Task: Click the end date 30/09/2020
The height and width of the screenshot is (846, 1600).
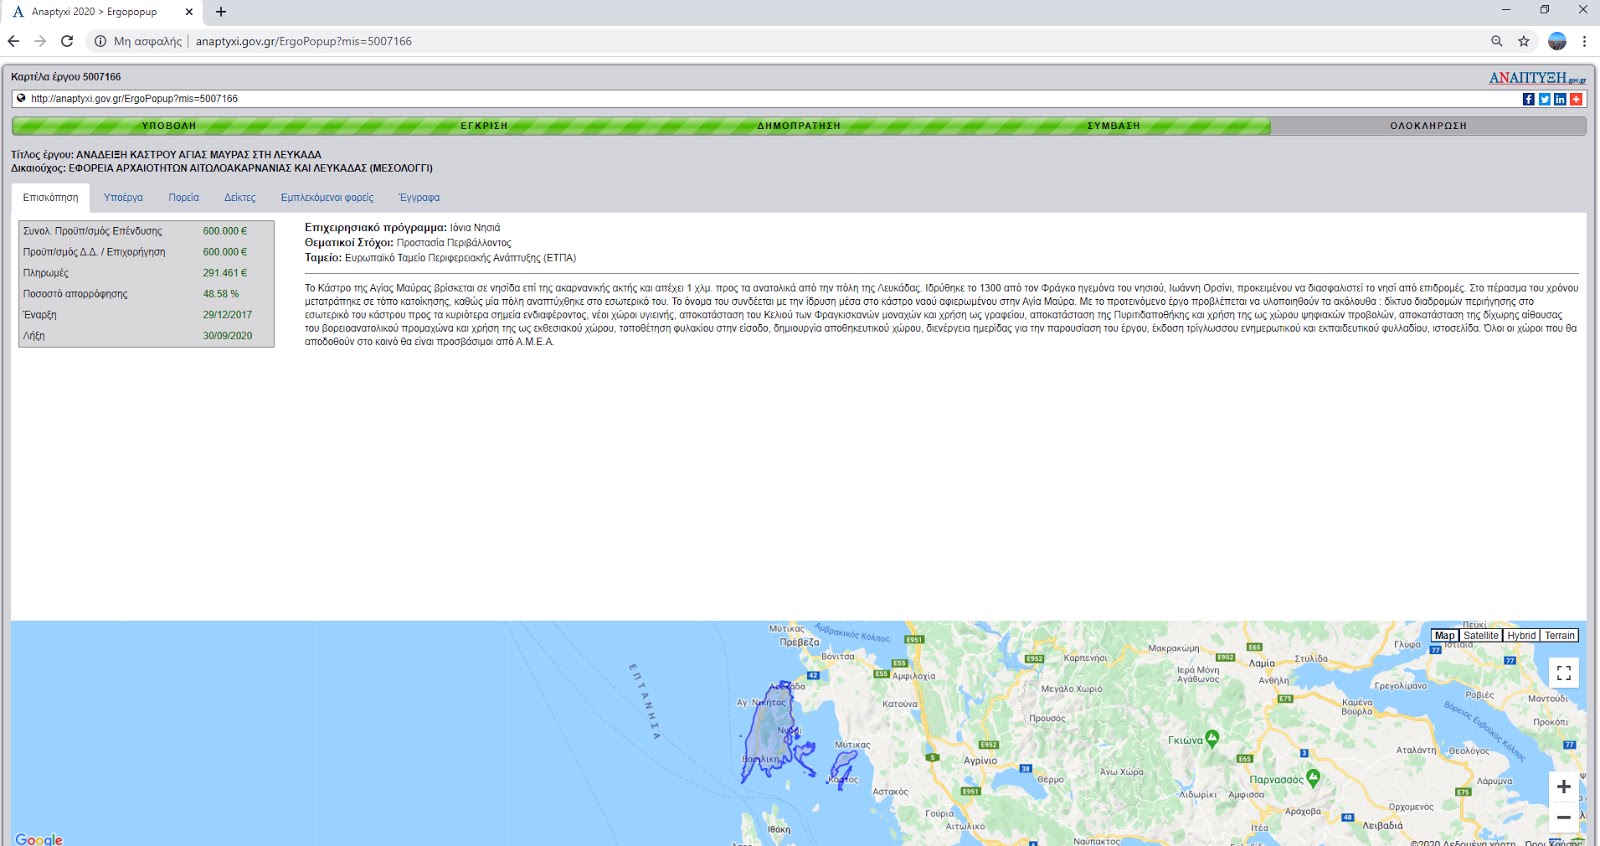Action: pyautogui.click(x=228, y=336)
